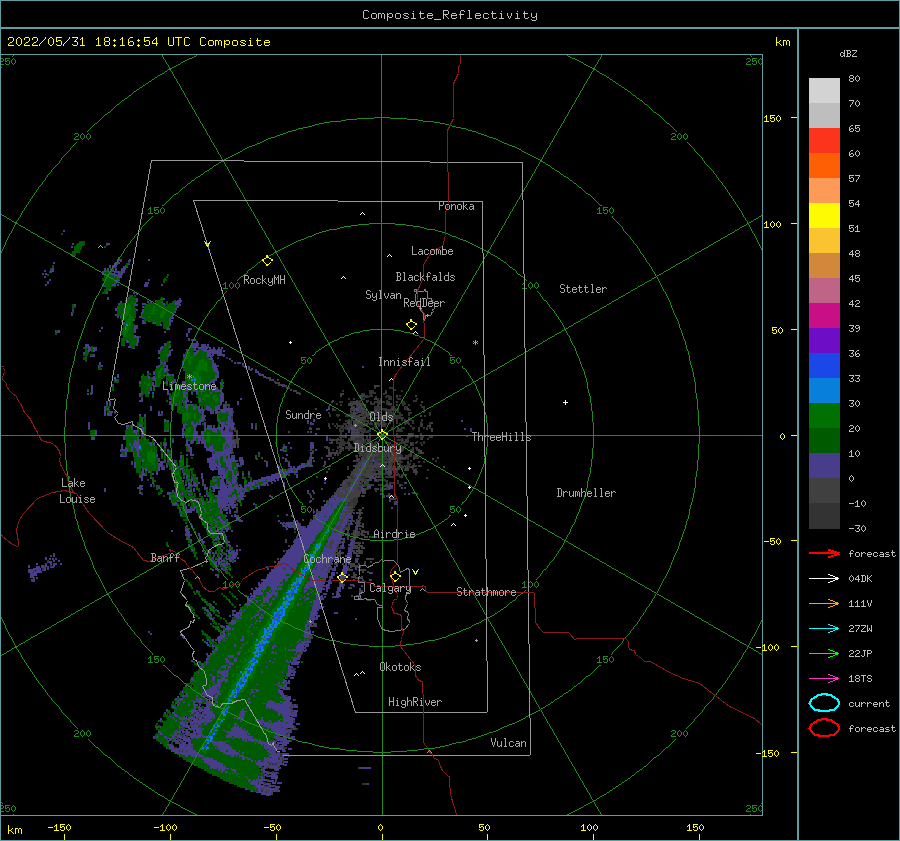
Task: Click the Lacombe town label
Action: click(432, 251)
